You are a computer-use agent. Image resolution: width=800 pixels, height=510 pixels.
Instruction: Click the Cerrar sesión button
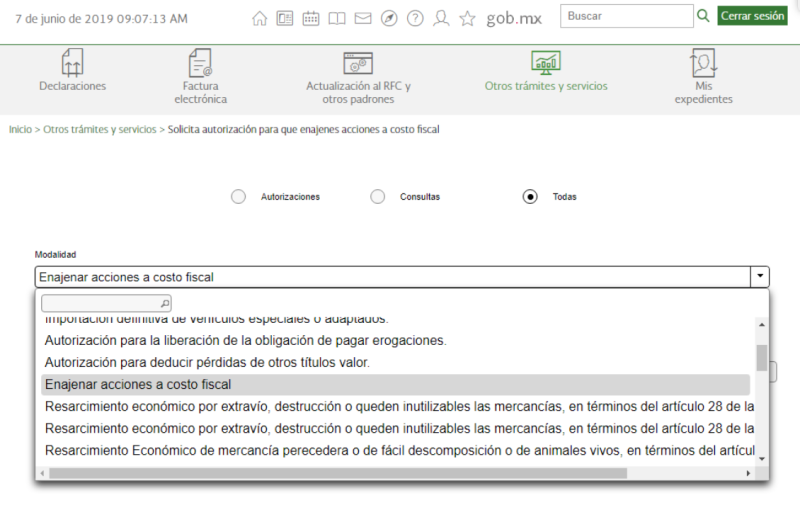pos(753,16)
